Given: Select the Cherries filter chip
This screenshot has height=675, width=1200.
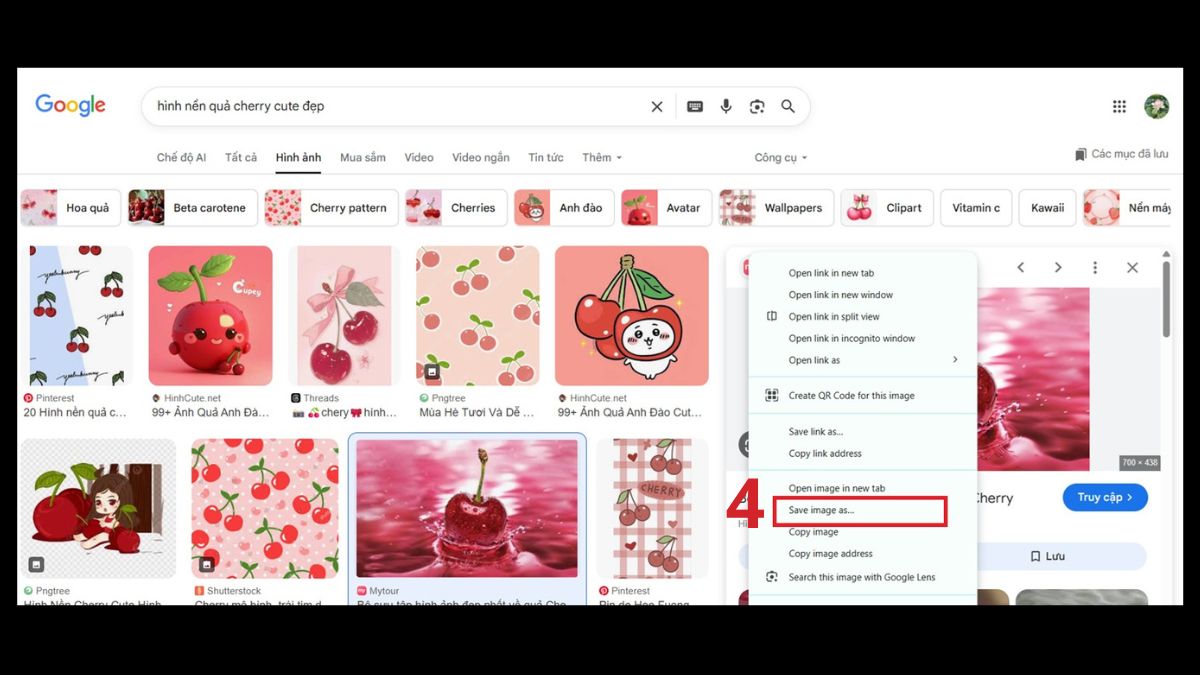Looking at the screenshot, I should click(456, 208).
